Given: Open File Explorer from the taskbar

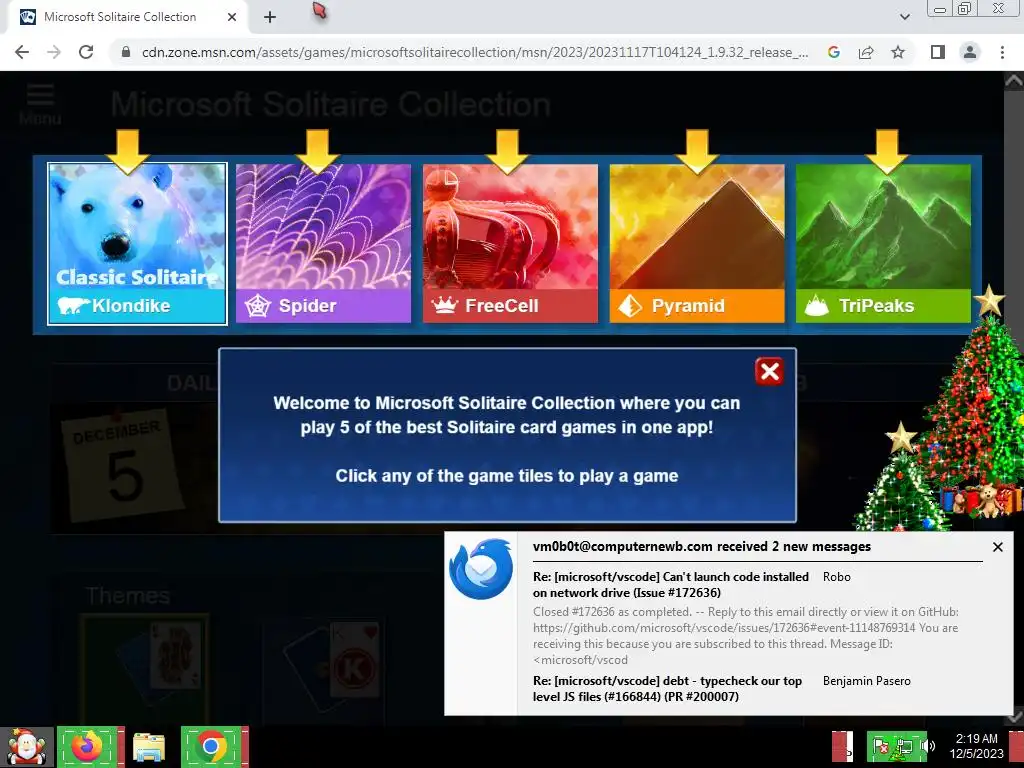Looking at the screenshot, I should coord(149,746).
